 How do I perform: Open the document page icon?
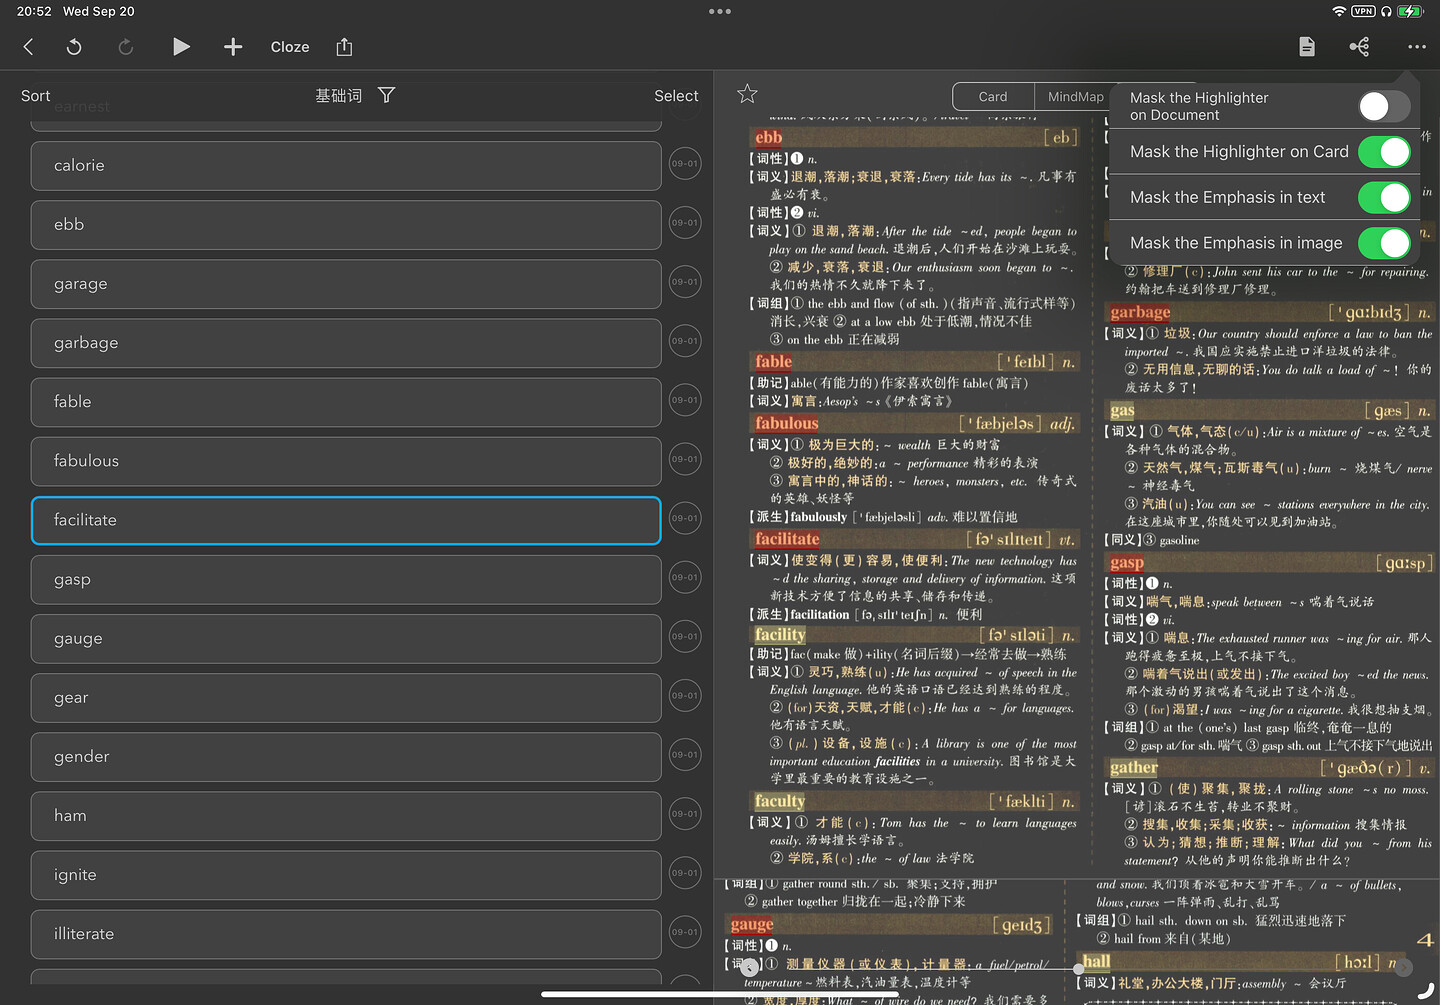pos(1307,47)
